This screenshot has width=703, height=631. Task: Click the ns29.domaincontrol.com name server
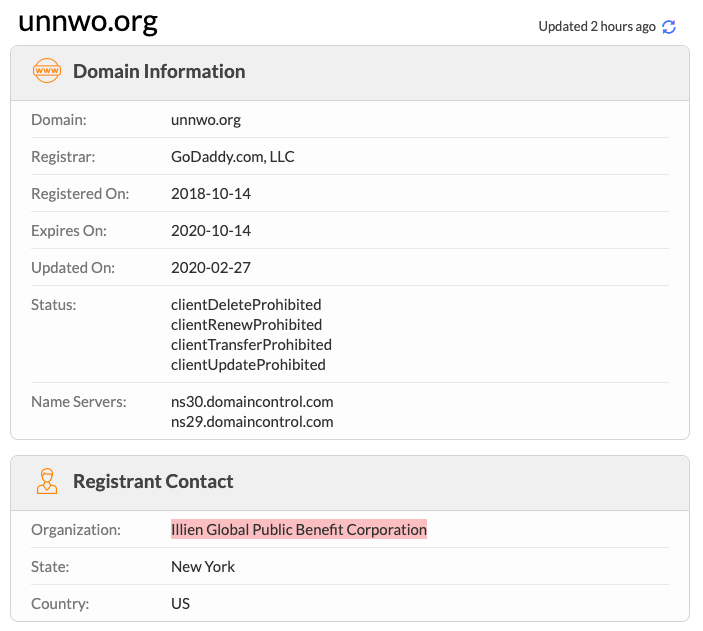pyautogui.click(x=252, y=421)
